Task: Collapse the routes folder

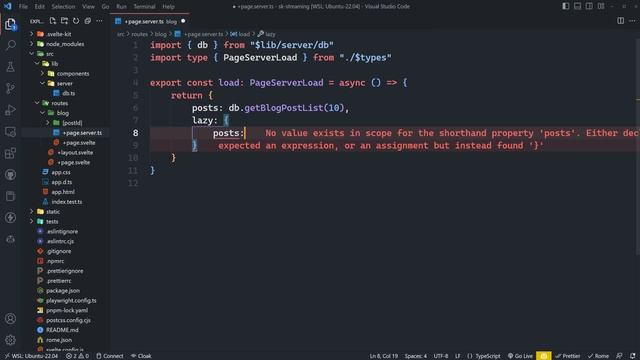Action: coord(37,103)
